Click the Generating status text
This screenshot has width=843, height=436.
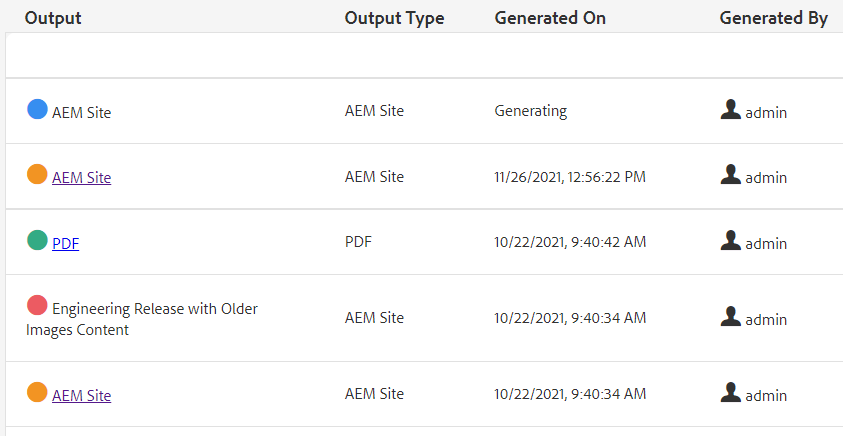(530, 111)
